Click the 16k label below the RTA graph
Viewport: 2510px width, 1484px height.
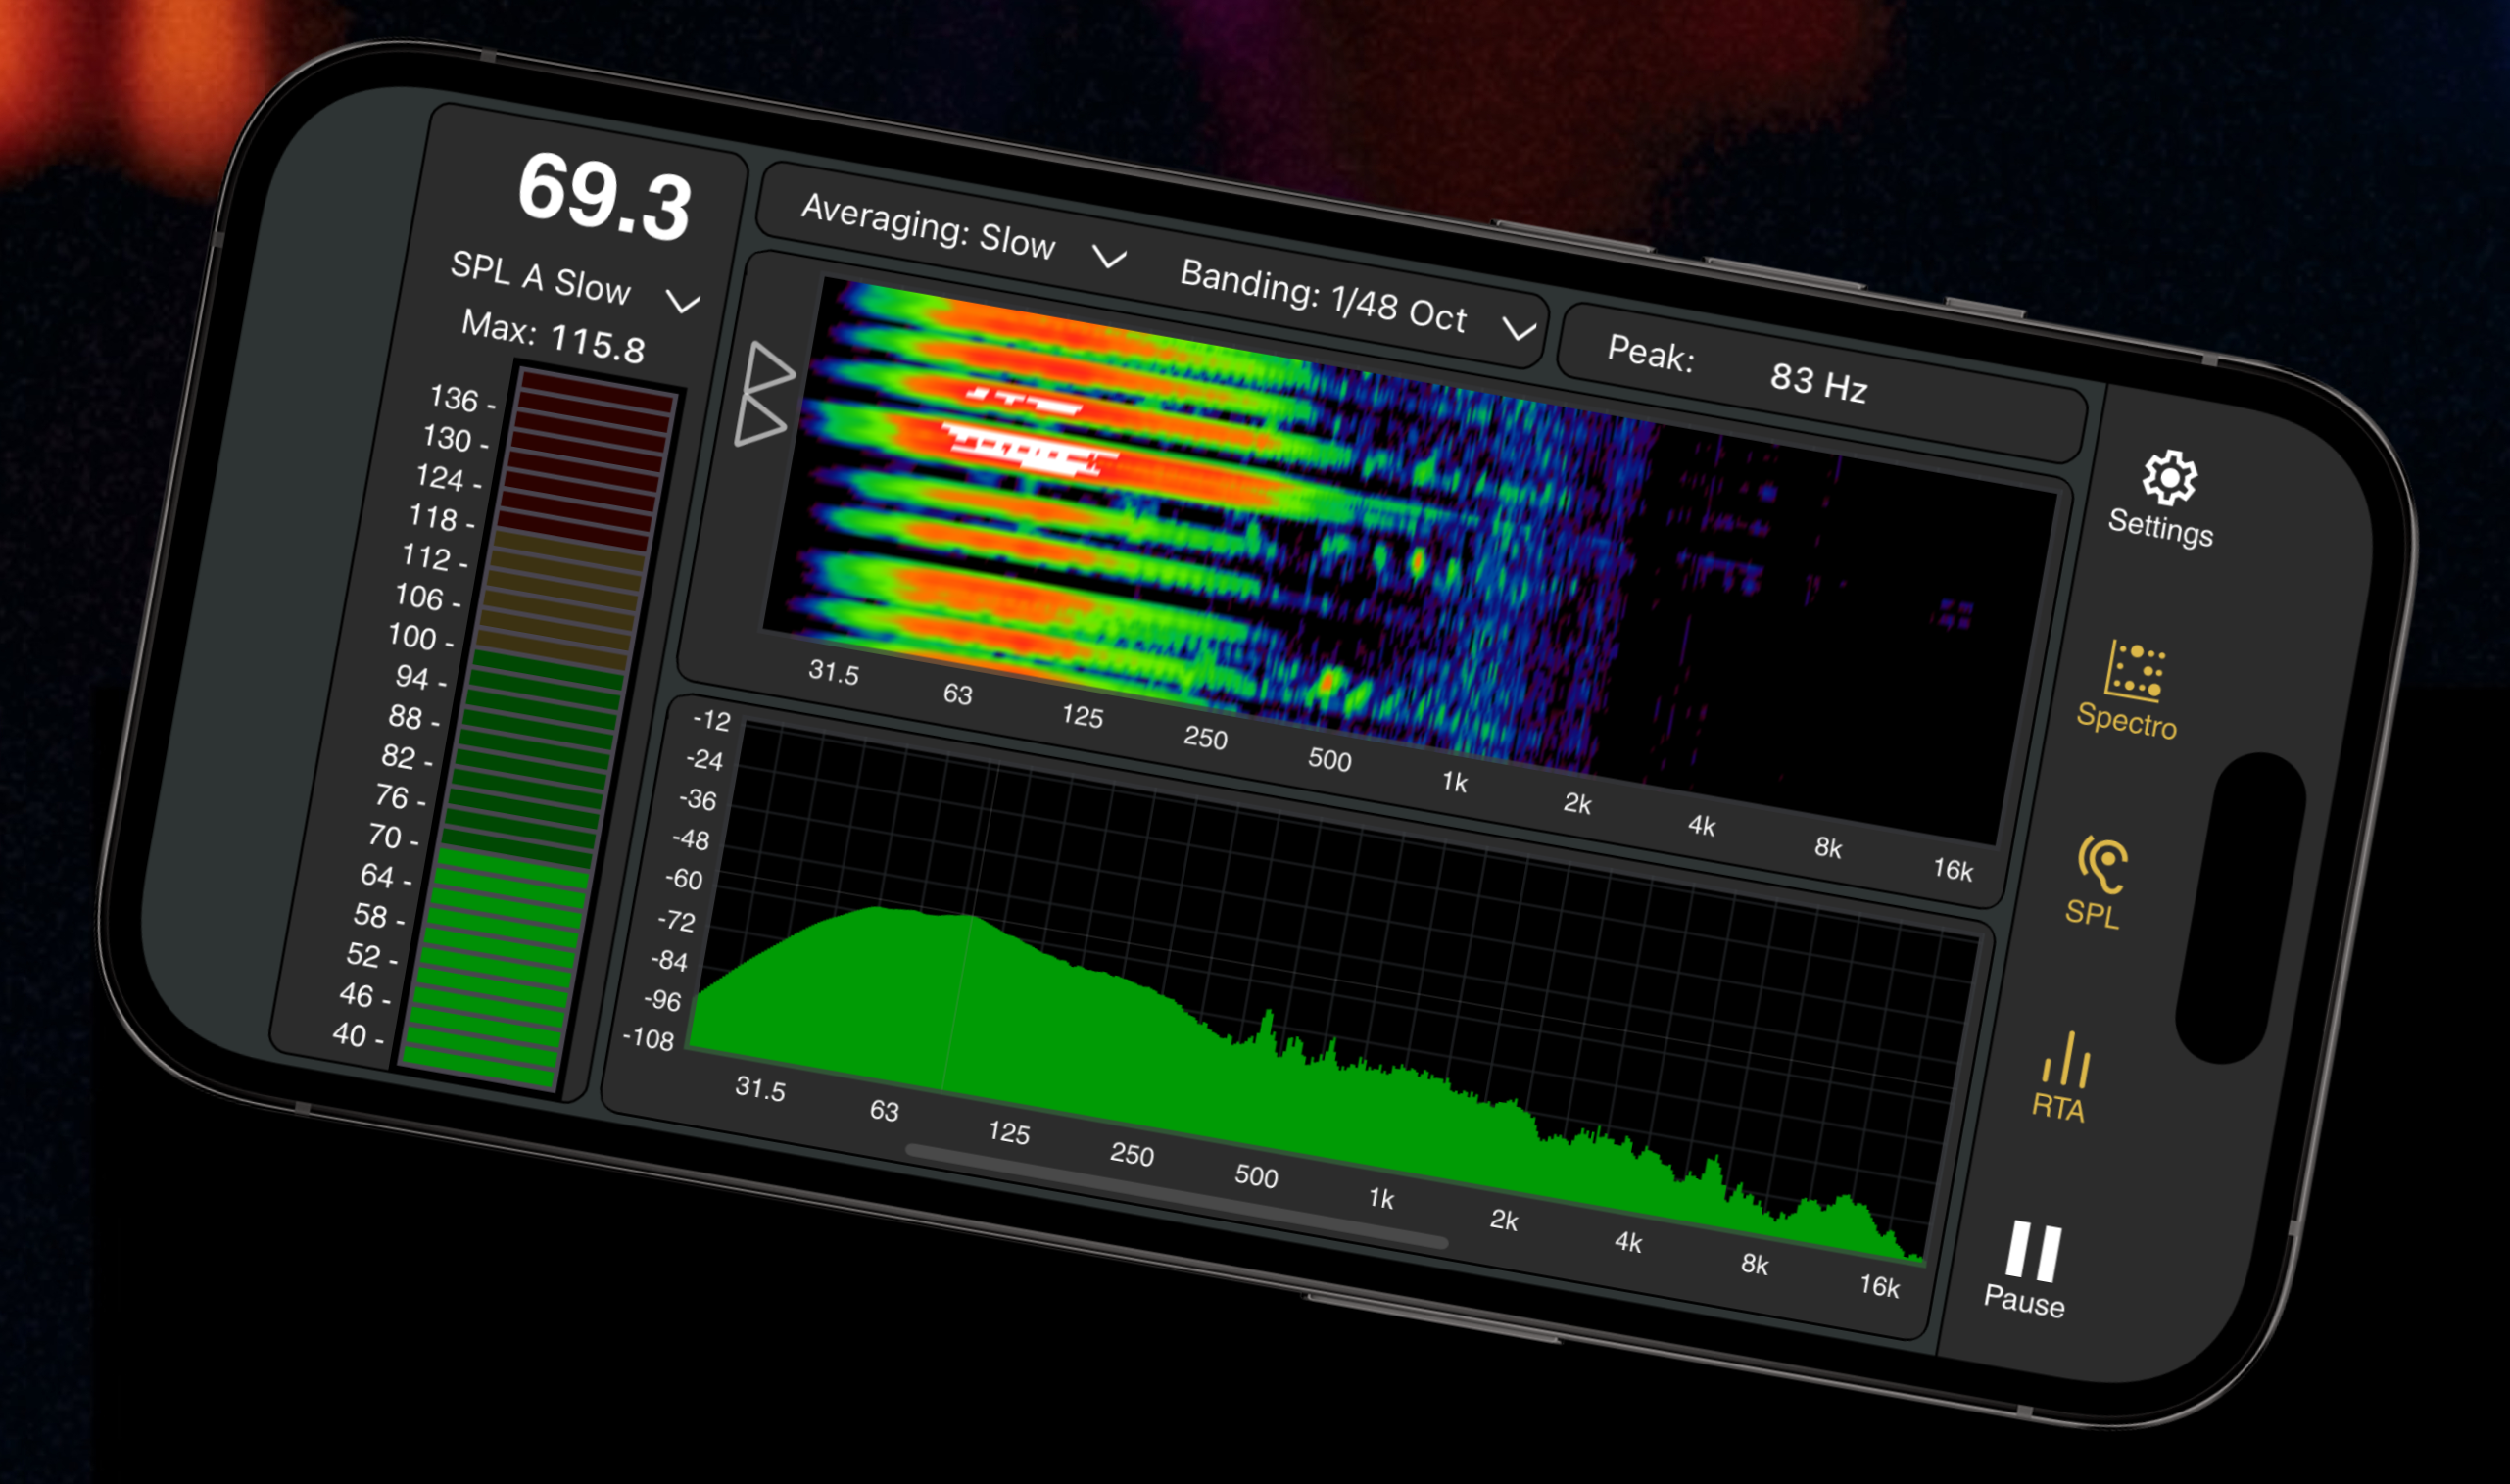[1879, 1286]
